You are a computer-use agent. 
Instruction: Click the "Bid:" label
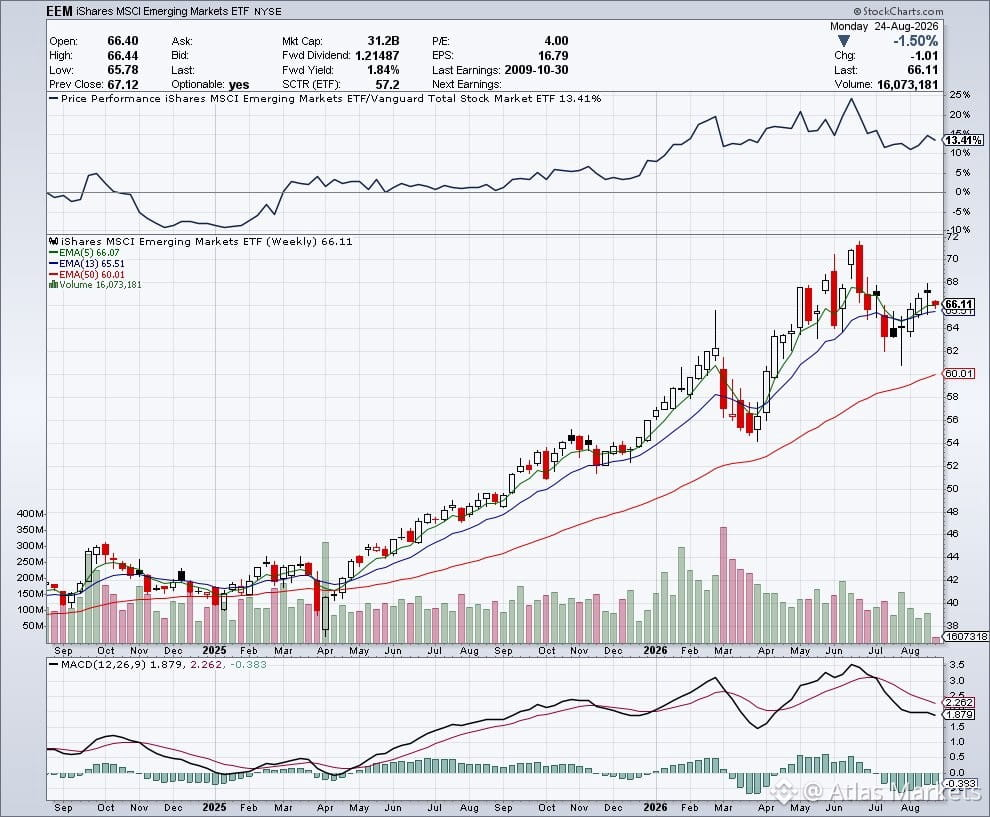180,56
